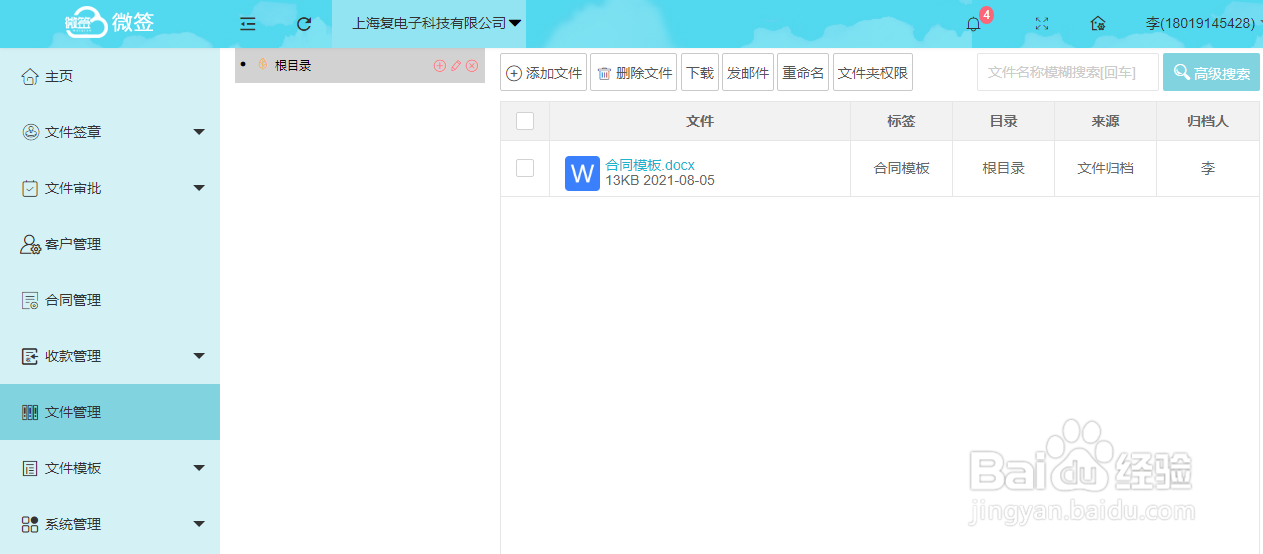Open user menu 李(18019145428)
This screenshot has height=554, width=1263.
[x=1202, y=23]
